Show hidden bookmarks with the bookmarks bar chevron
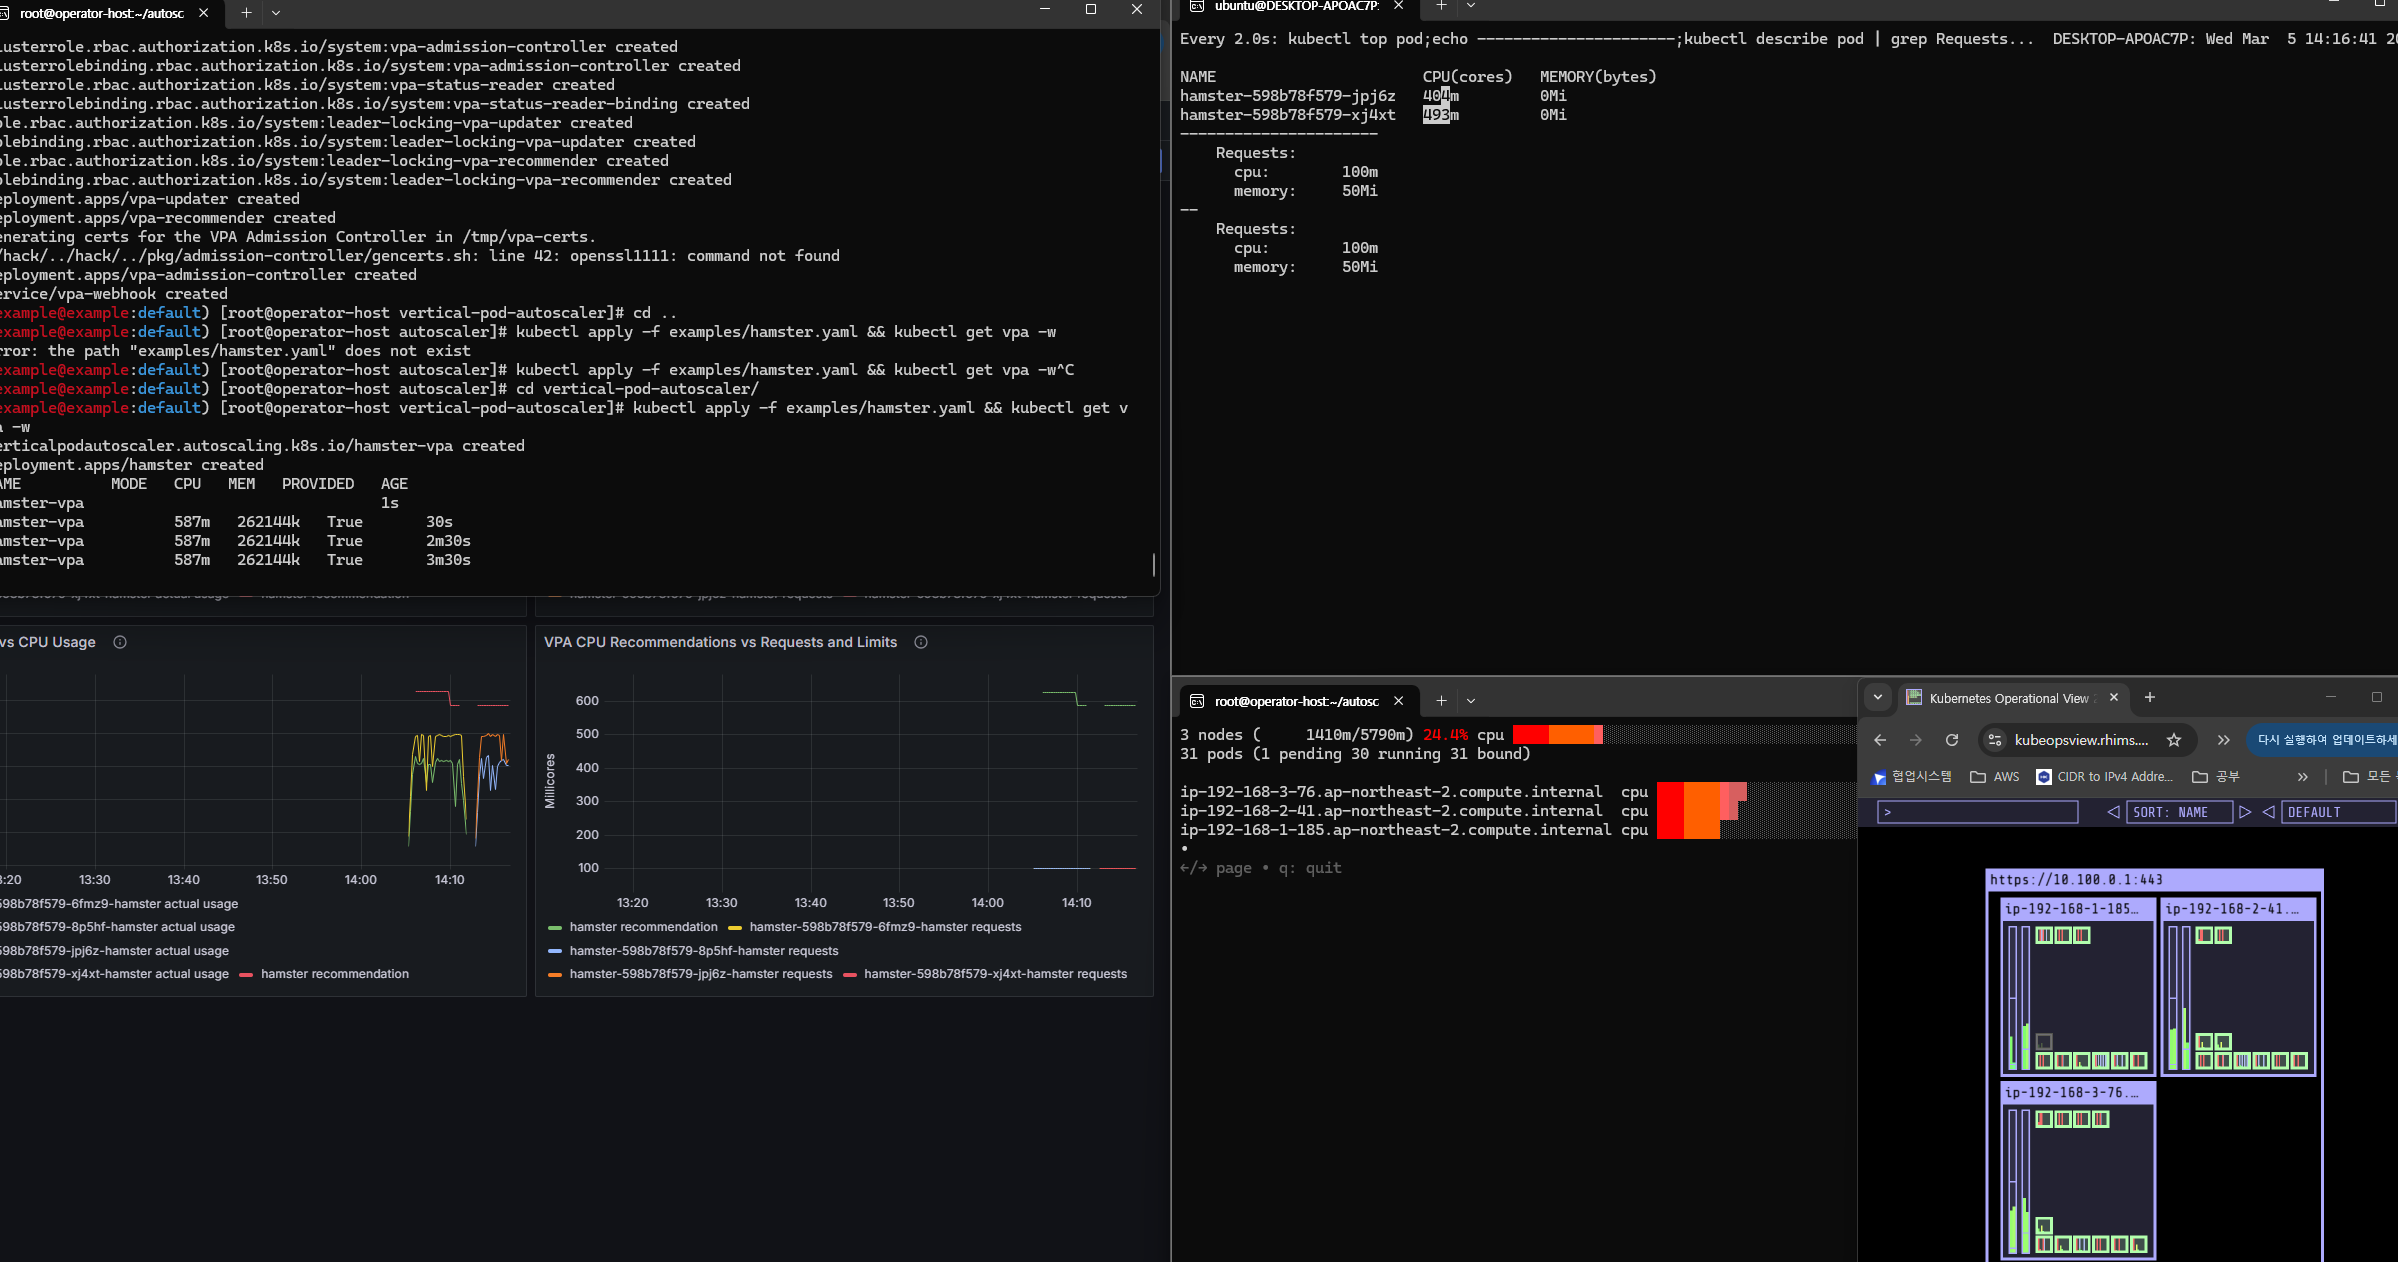 (x=2302, y=777)
